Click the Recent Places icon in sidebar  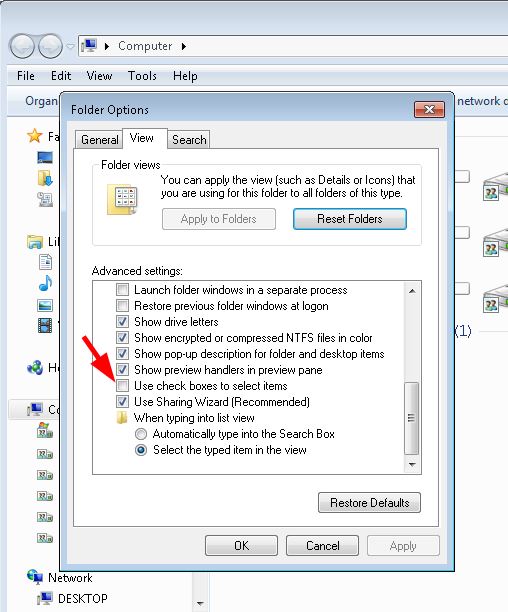pos(45,199)
